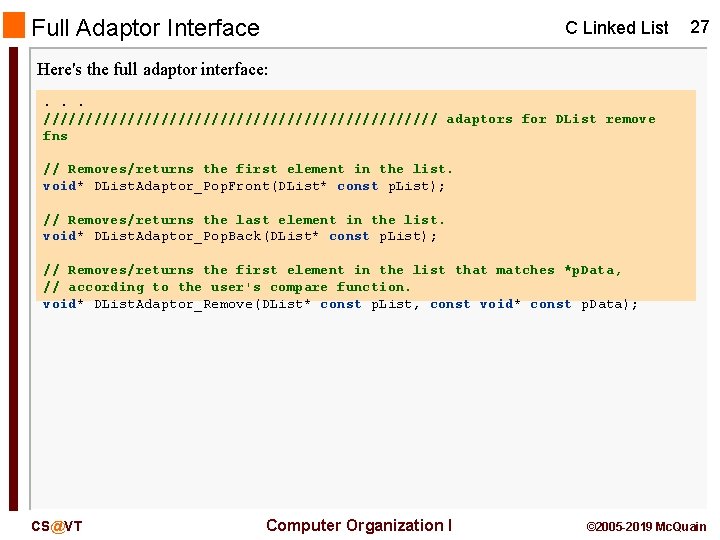Click the slide title "Full Adaptor Interface"
This screenshot has width=720, height=540.
click(x=145, y=28)
